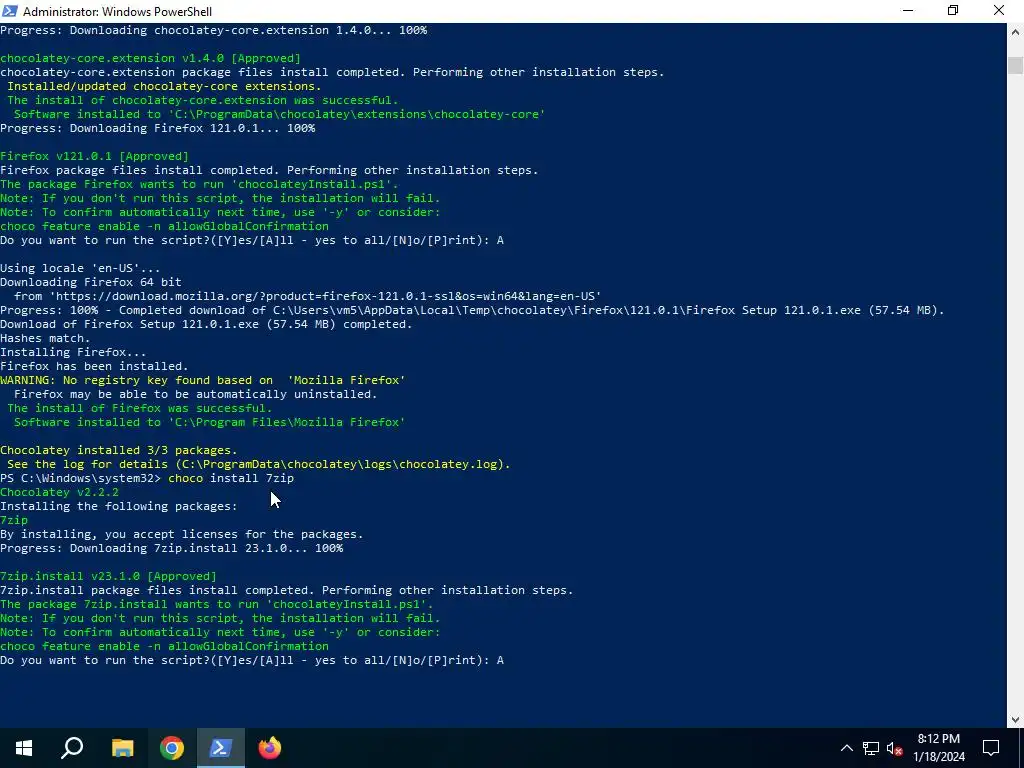
Task: Click '7zip.install v23.1.0 [Approved]' line
Action: click(108, 576)
